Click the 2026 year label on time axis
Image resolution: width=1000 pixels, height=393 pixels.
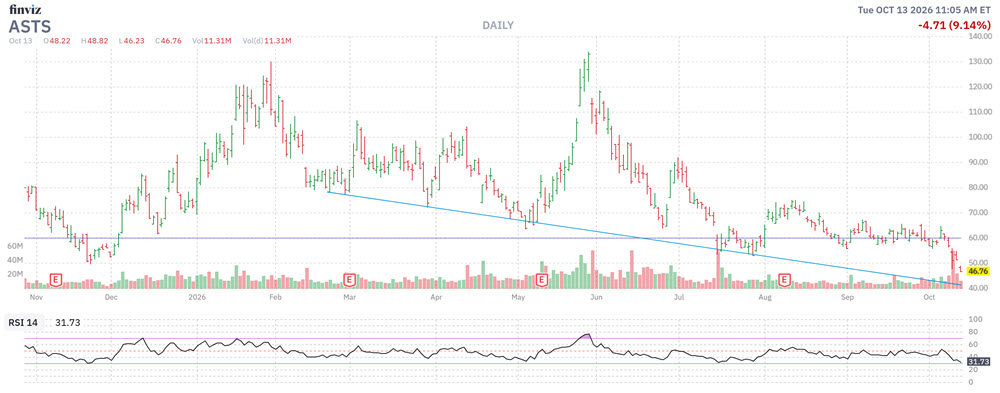[x=196, y=297]
